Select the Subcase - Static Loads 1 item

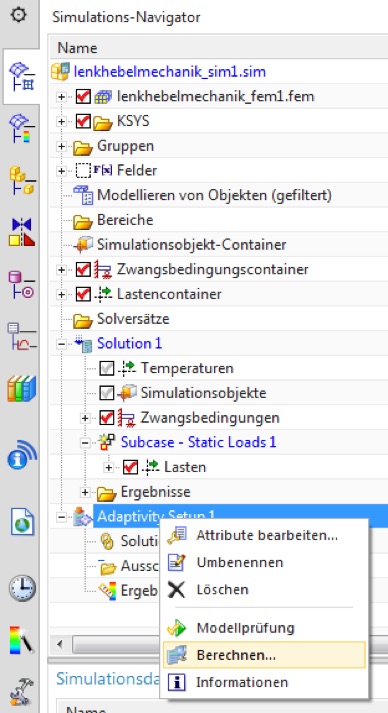[198, 442]
